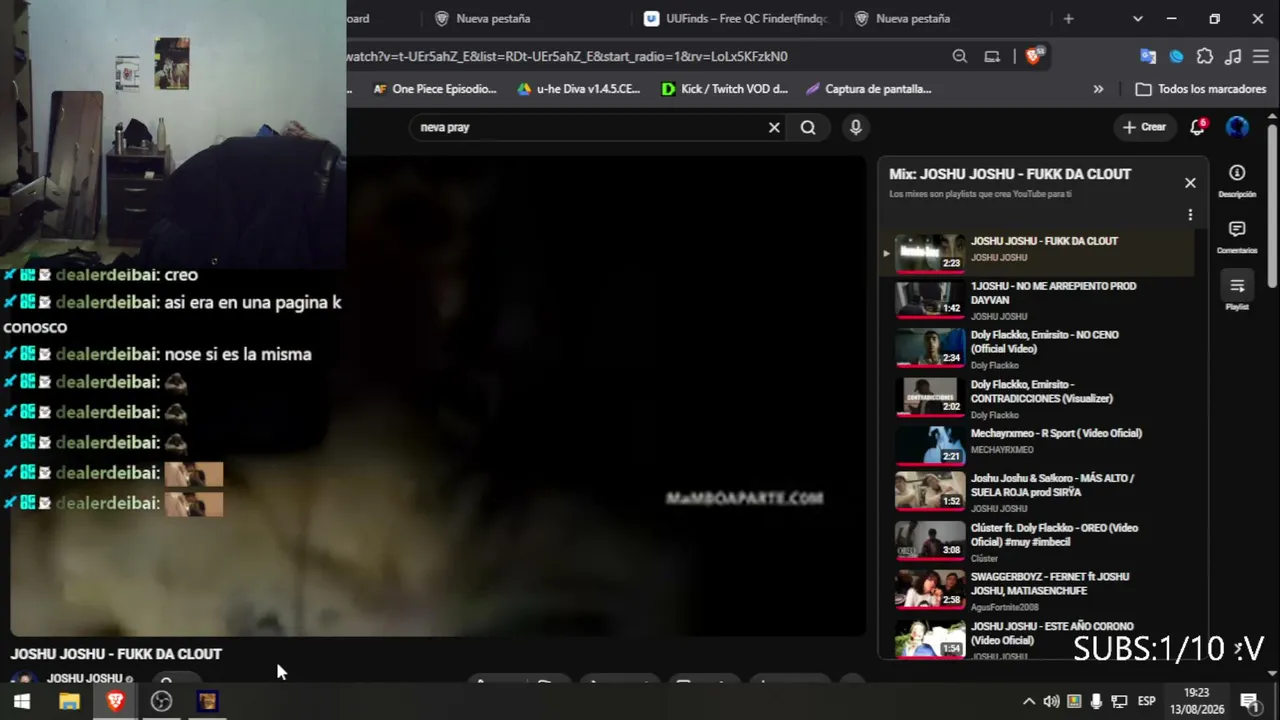Click into the YouTube search field
This screenshot has height=720, width=1280.
(x=588, y=127)
